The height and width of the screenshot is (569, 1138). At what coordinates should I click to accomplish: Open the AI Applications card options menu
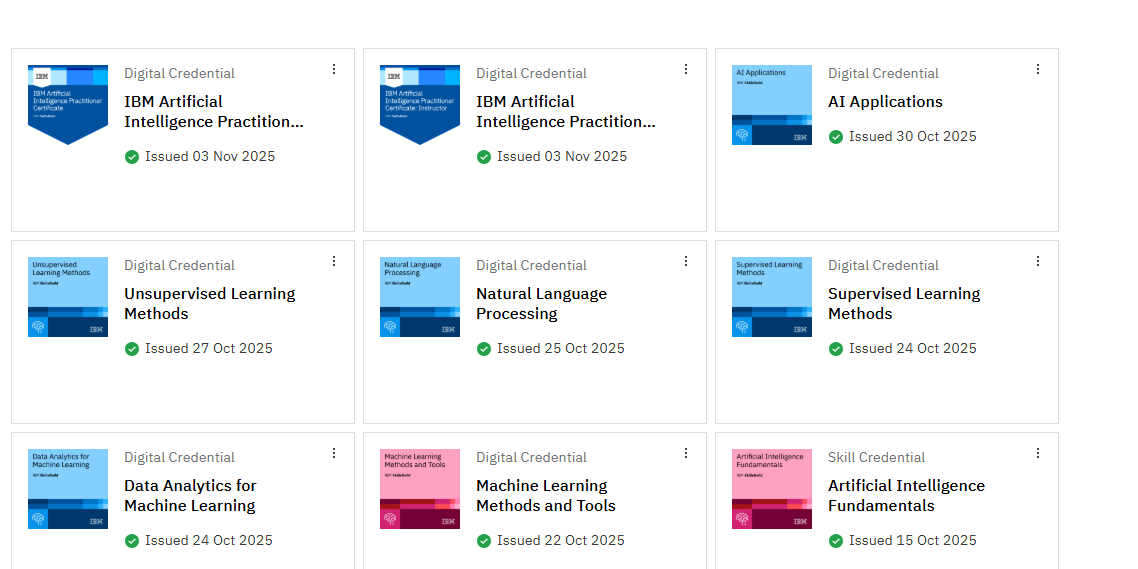tap(1037, 69)
